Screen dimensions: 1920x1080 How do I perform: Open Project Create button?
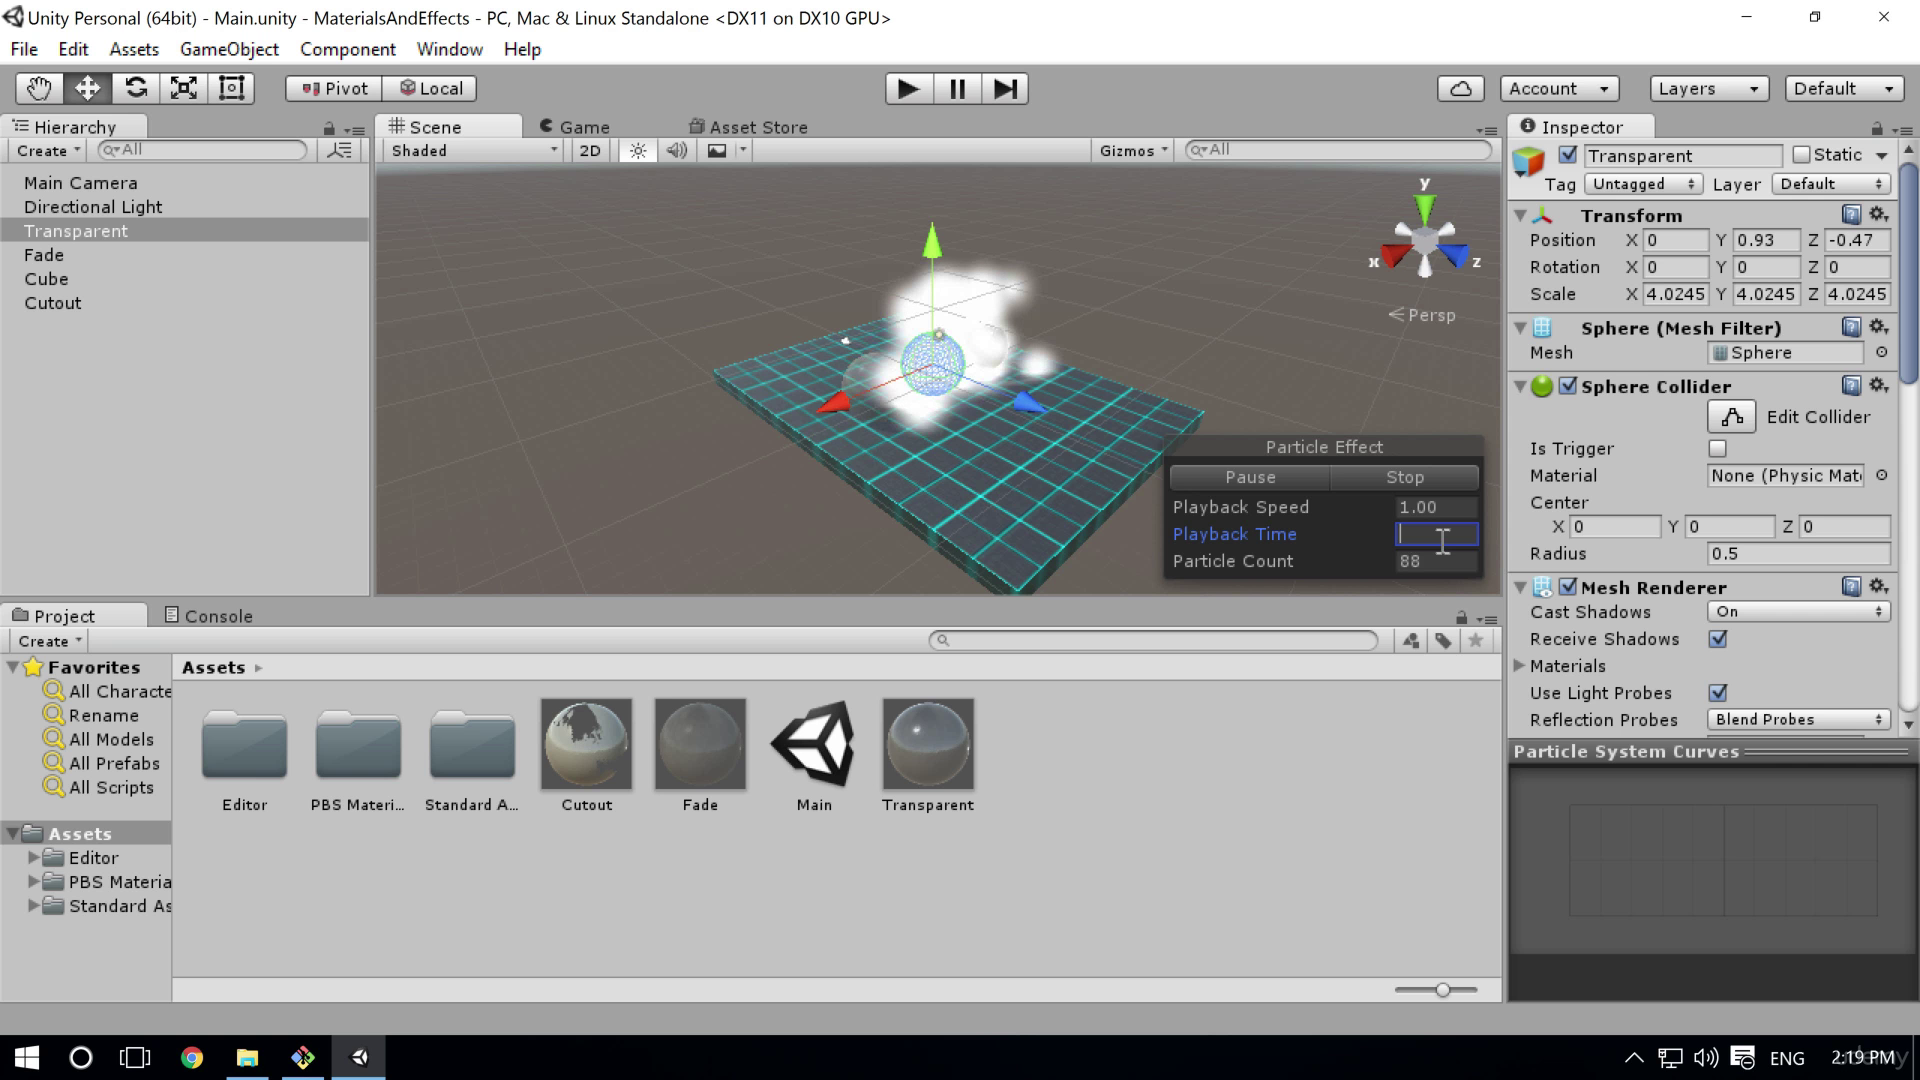tap(50, 640)
